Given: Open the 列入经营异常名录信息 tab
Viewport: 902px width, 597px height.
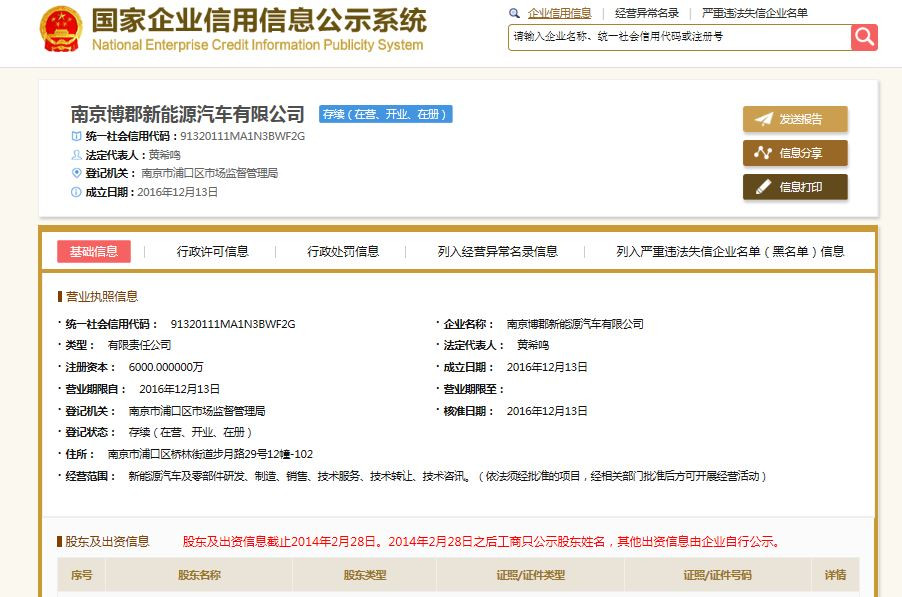Looking at the screenshot, I should tap(498, 251).
